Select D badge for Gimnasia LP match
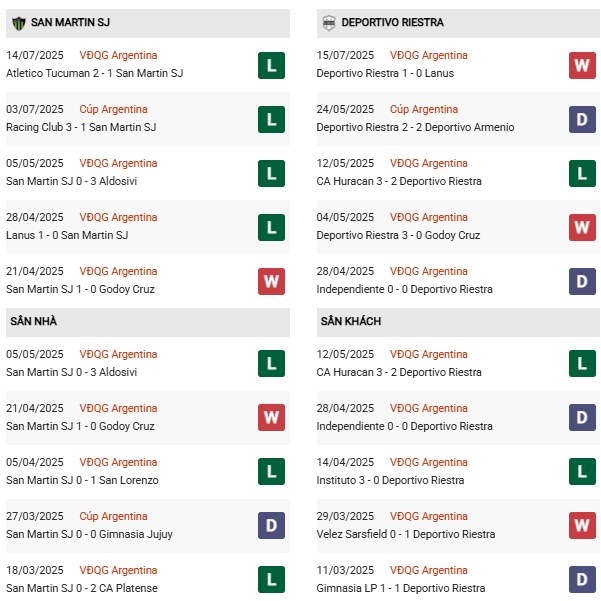This screenshot has width=601, height=601. (x=582, y=579)
